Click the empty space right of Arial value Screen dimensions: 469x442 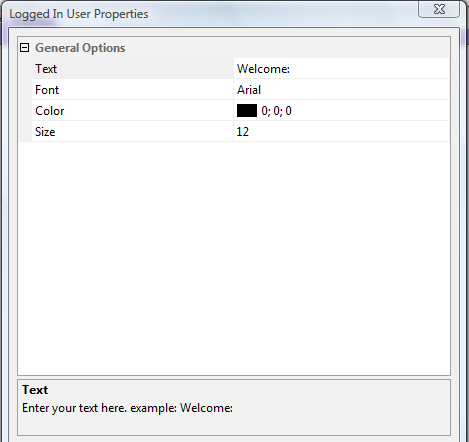pyautogui.click(x=355, y=90)
